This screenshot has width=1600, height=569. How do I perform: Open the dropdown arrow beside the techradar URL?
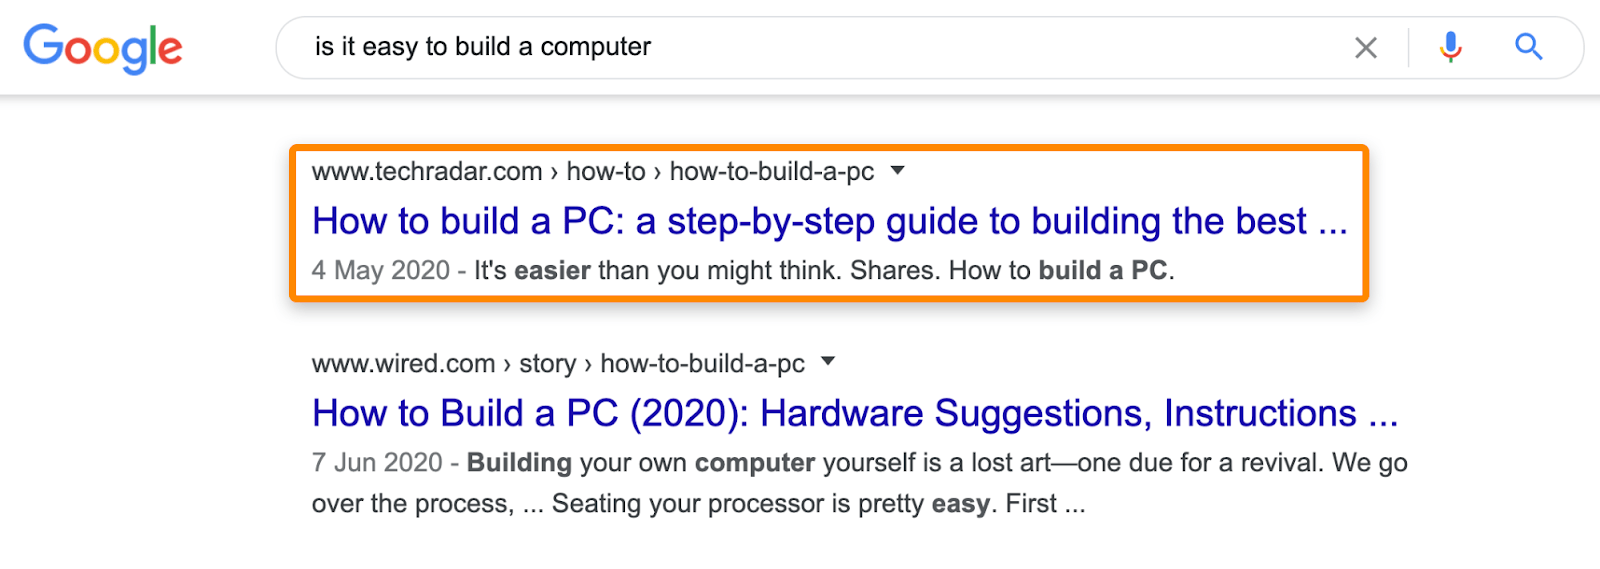[x=898, y=171]
